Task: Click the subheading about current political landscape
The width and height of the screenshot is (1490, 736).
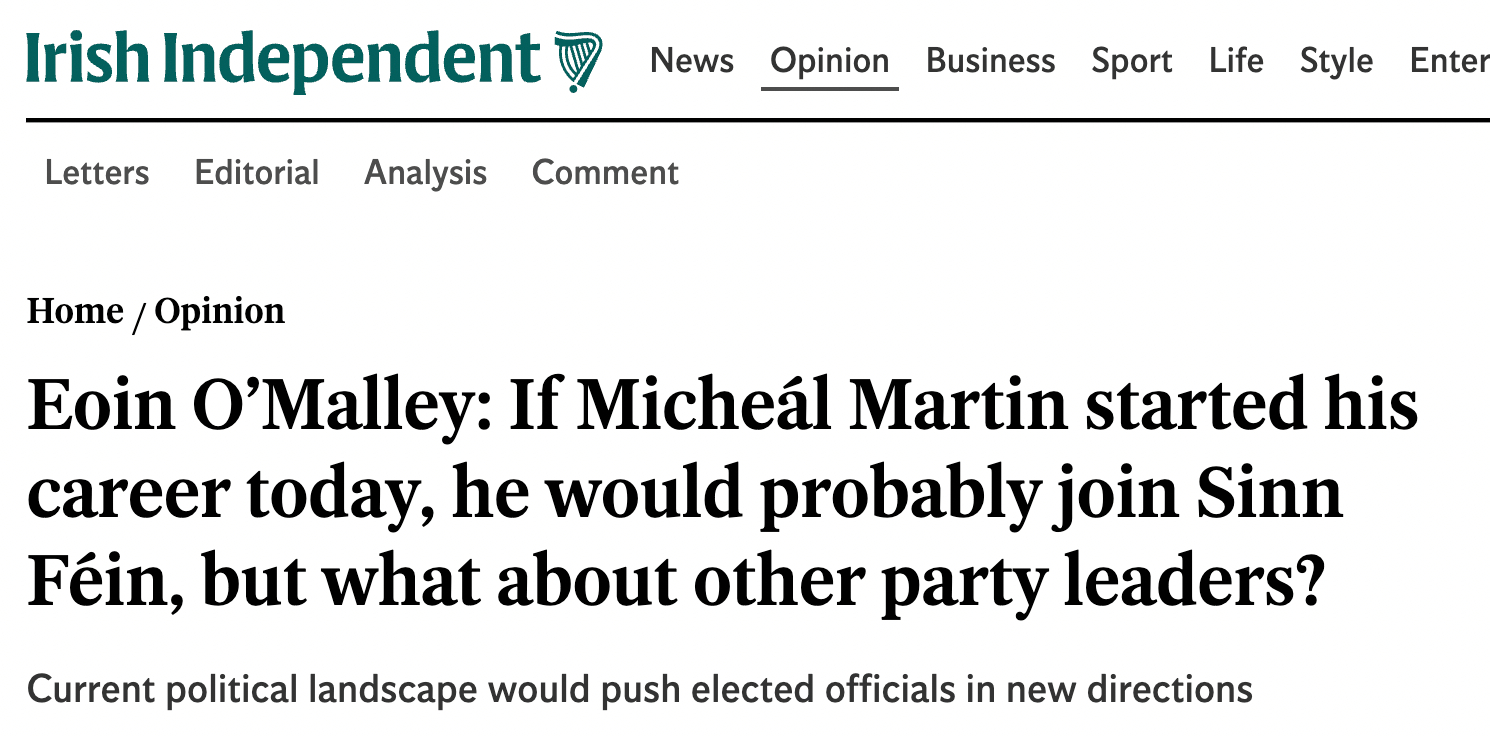Action: click(639, 690)
